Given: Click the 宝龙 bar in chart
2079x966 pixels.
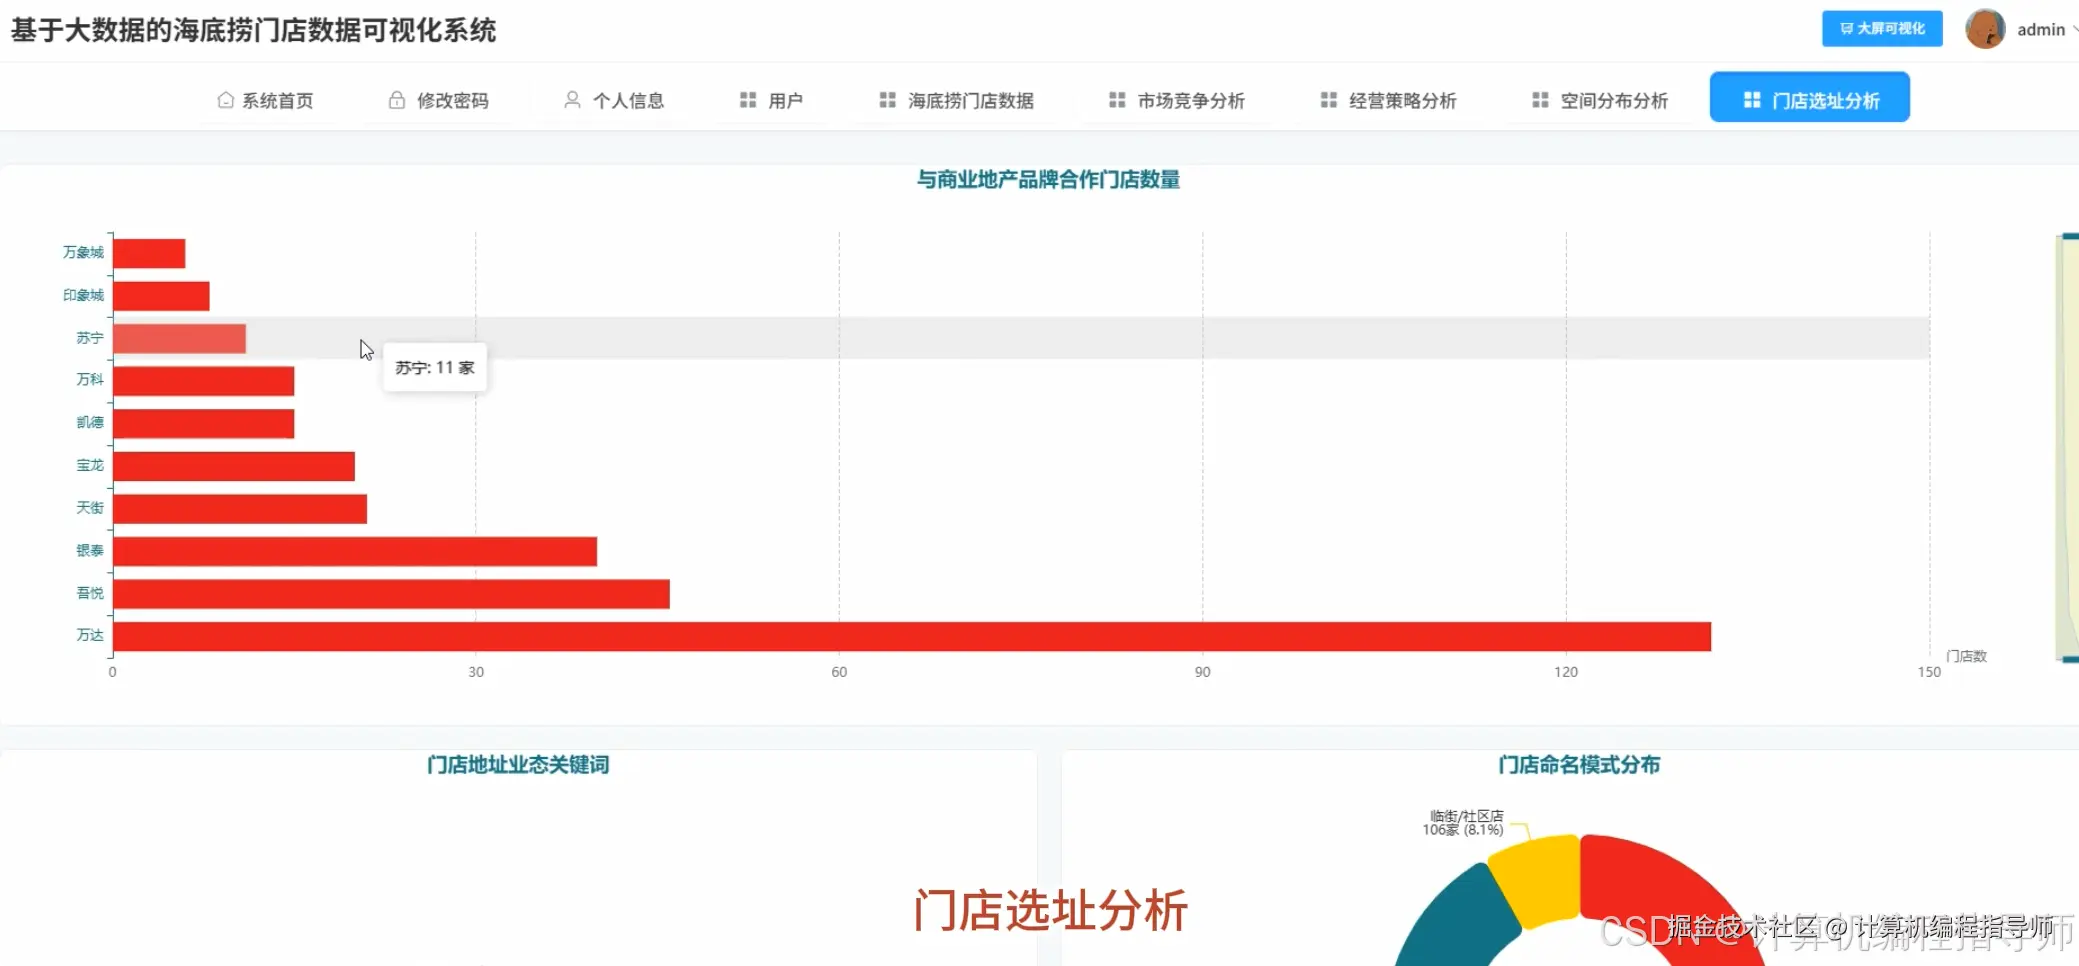Looking at the screenshot, I should pyautogui.click(x=234, y=466).
